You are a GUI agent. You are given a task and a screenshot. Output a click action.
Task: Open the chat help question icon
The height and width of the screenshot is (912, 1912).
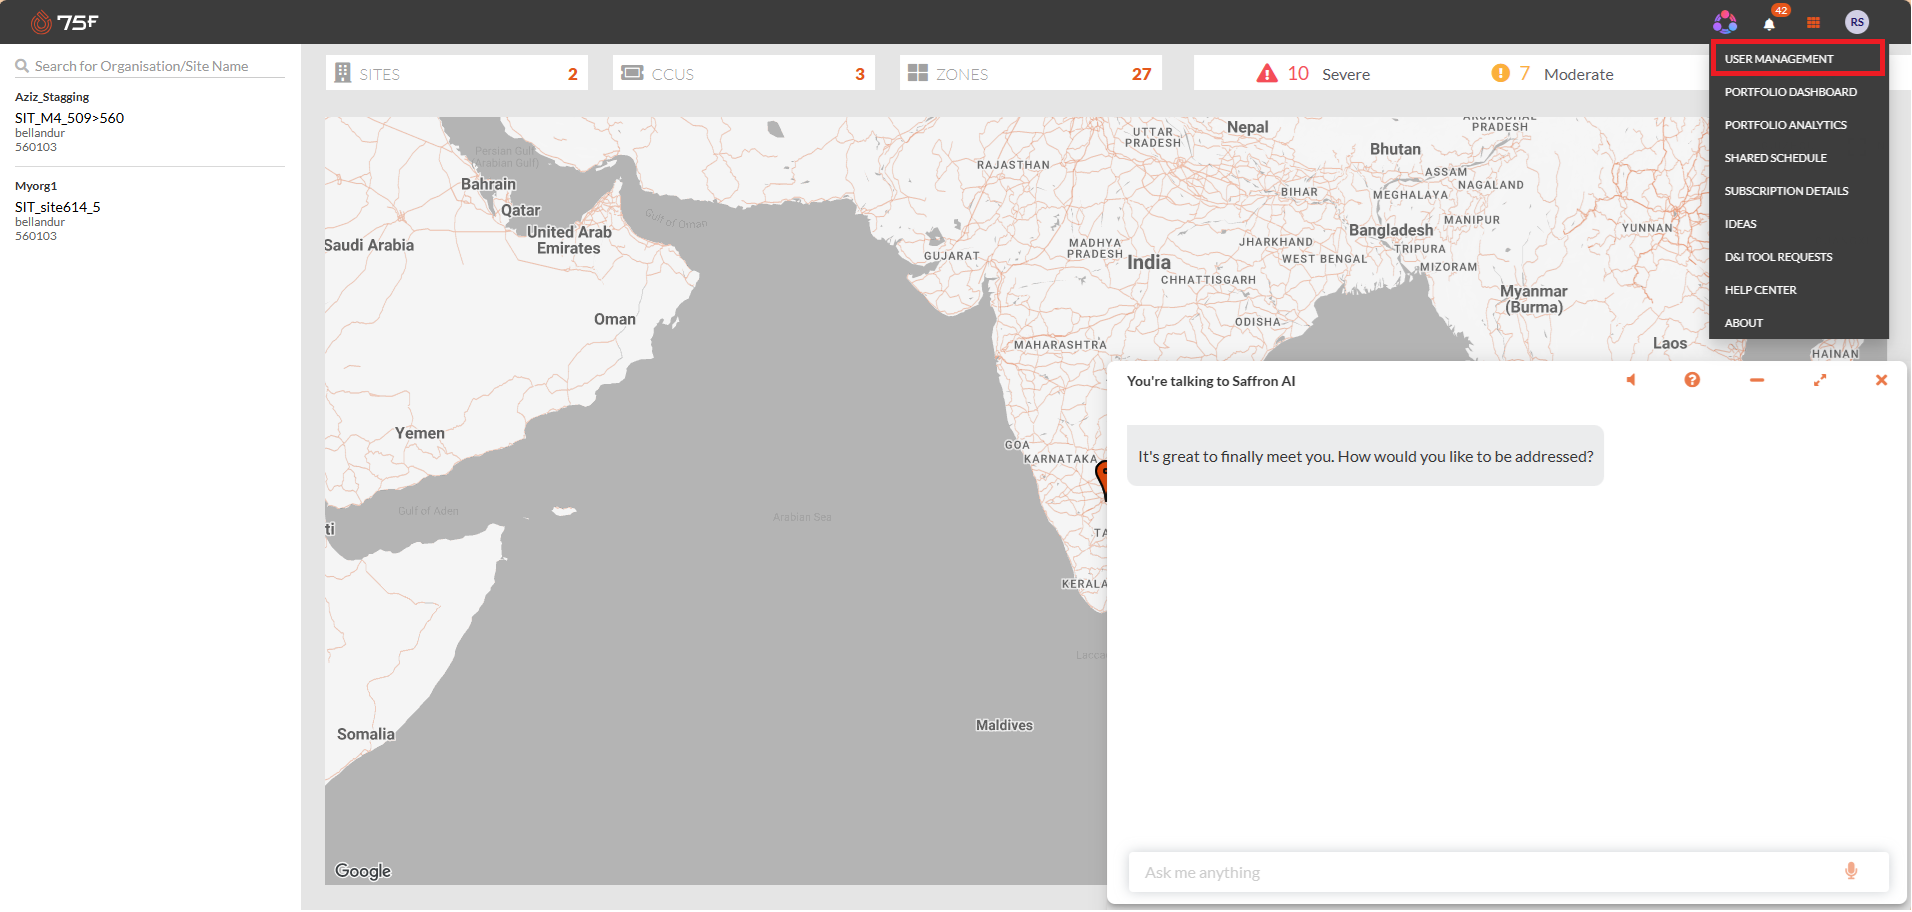[x=1692, y=380]
